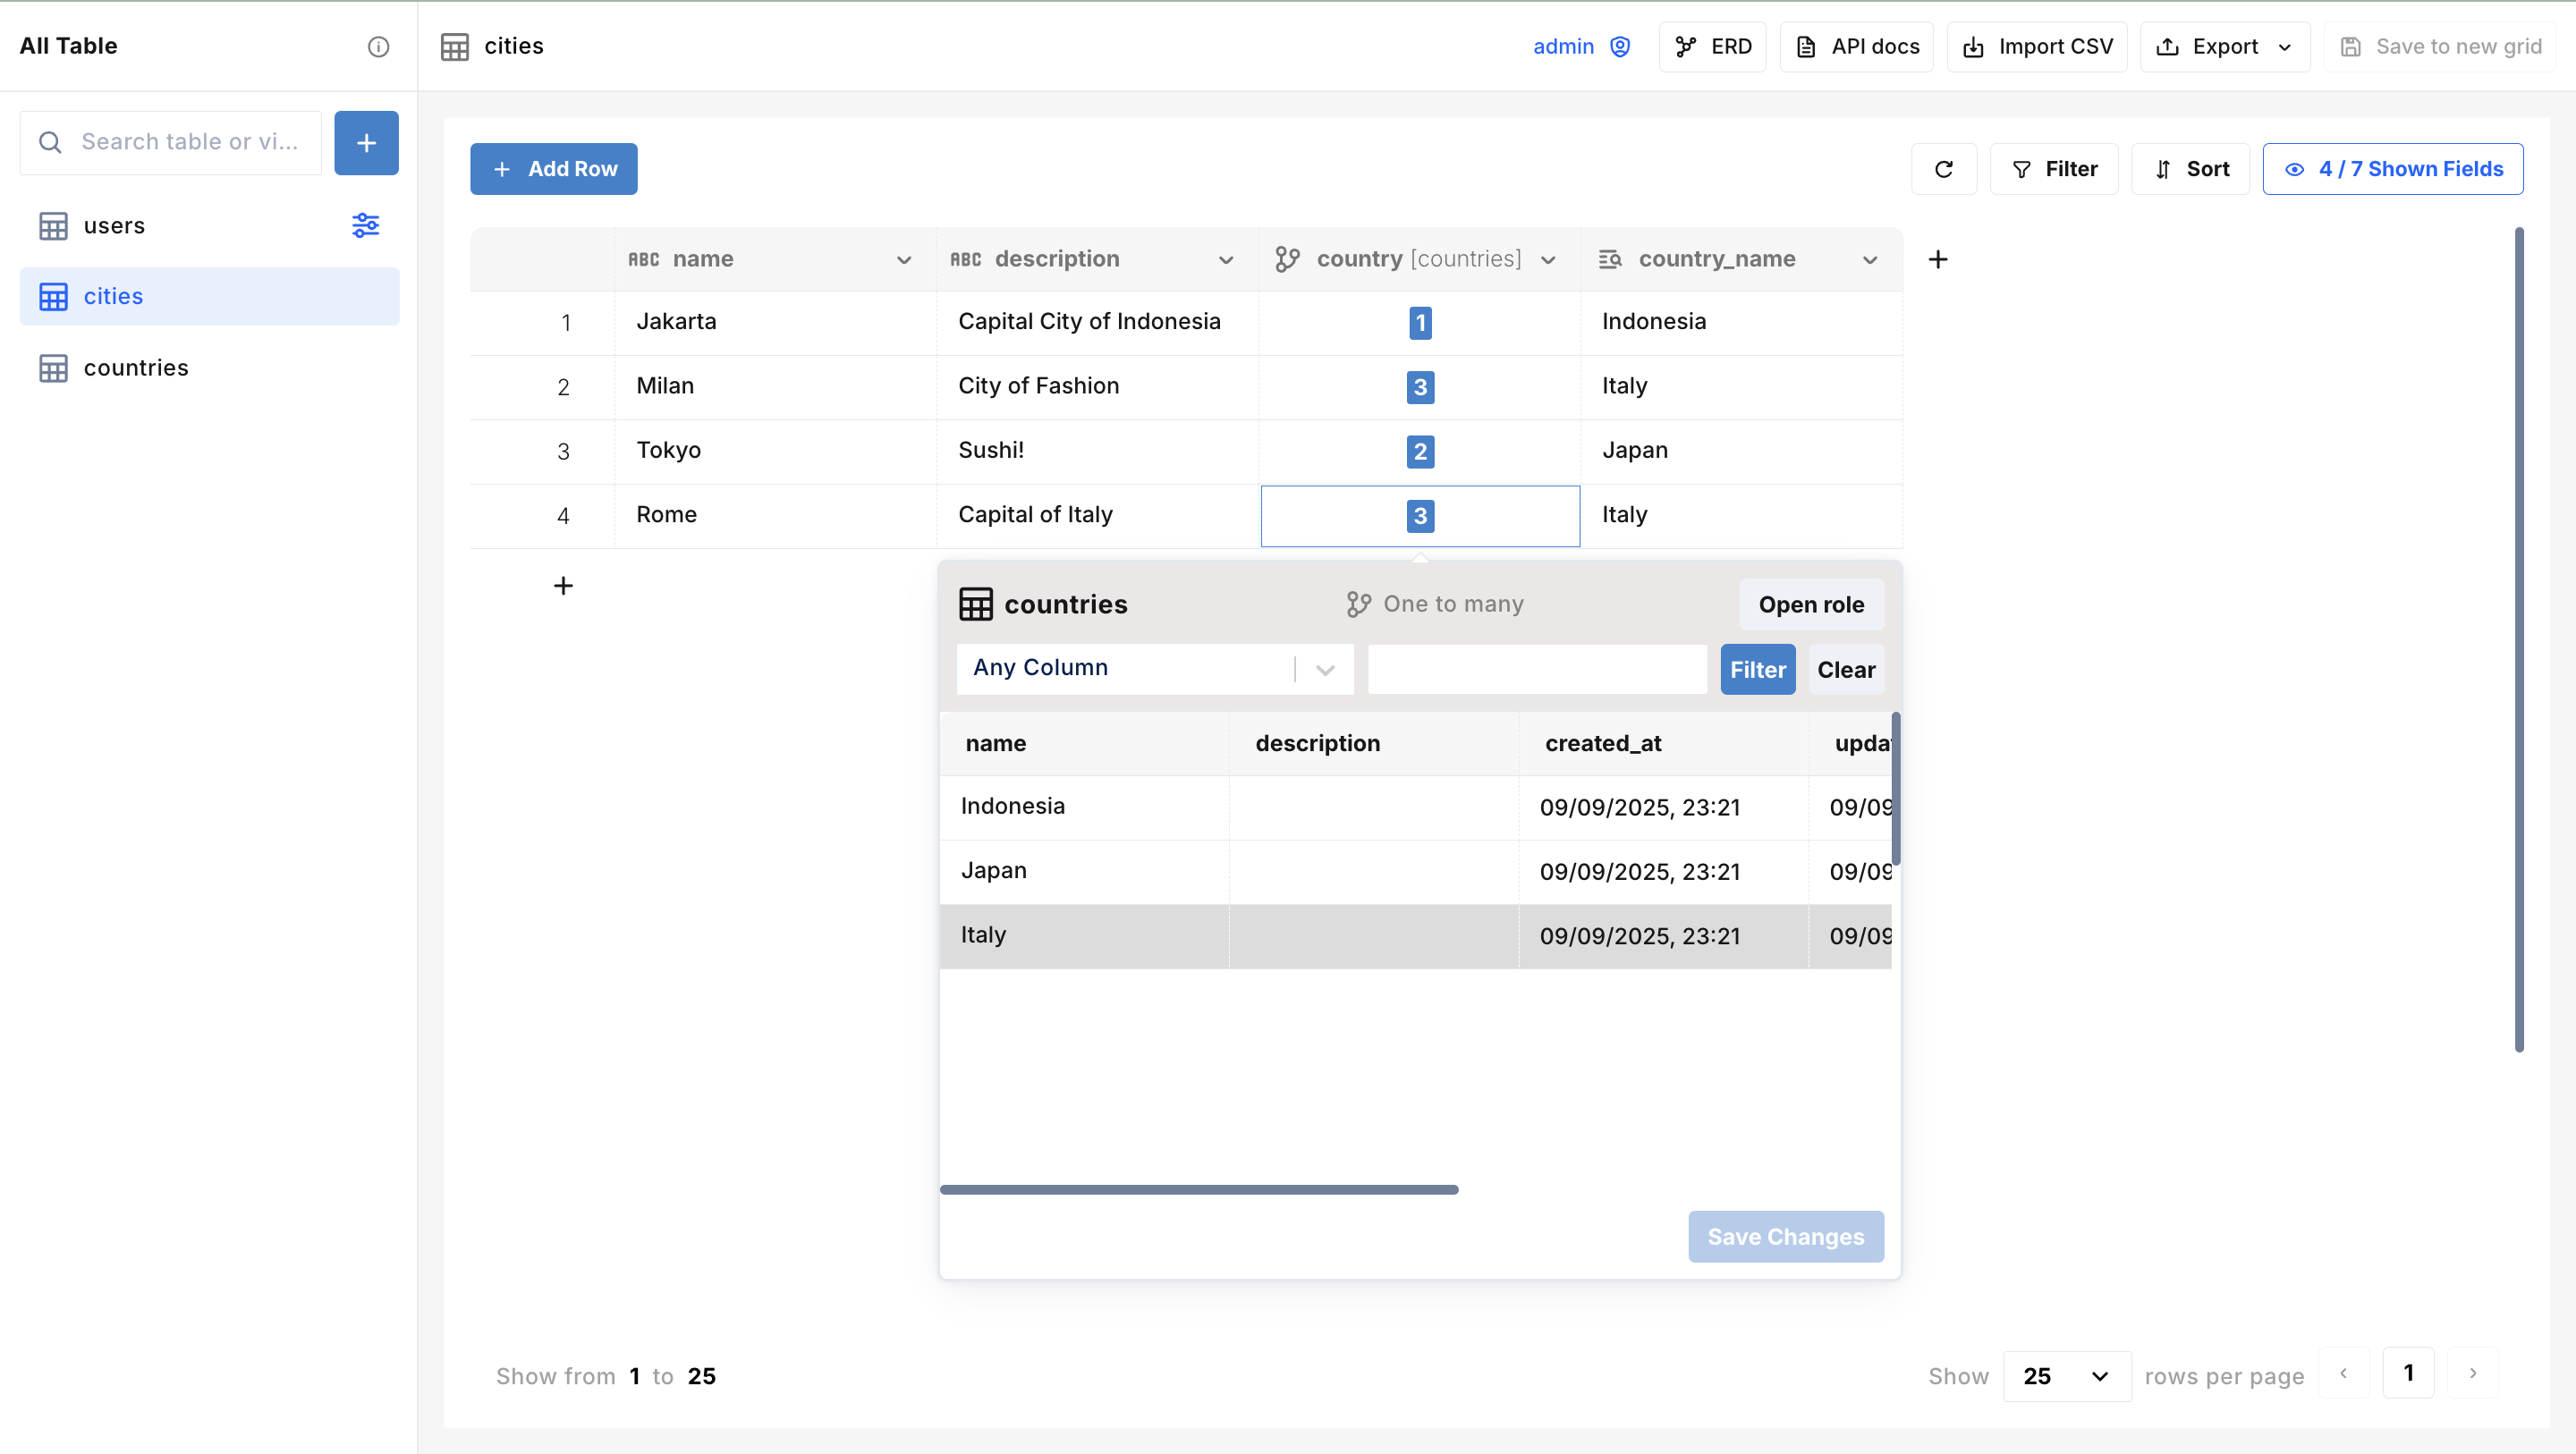Click the info icon beside All Table

378,46
